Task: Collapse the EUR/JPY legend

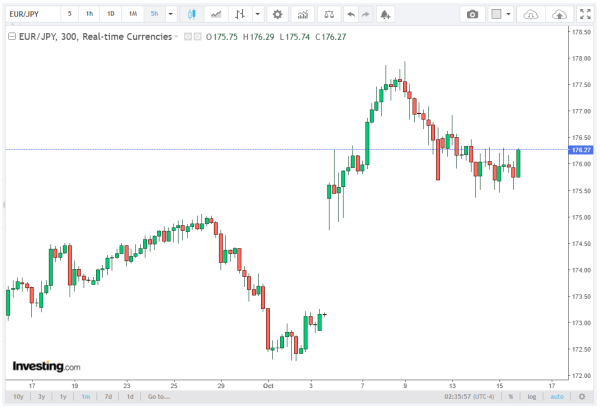Action: click(x=10, y=35)
